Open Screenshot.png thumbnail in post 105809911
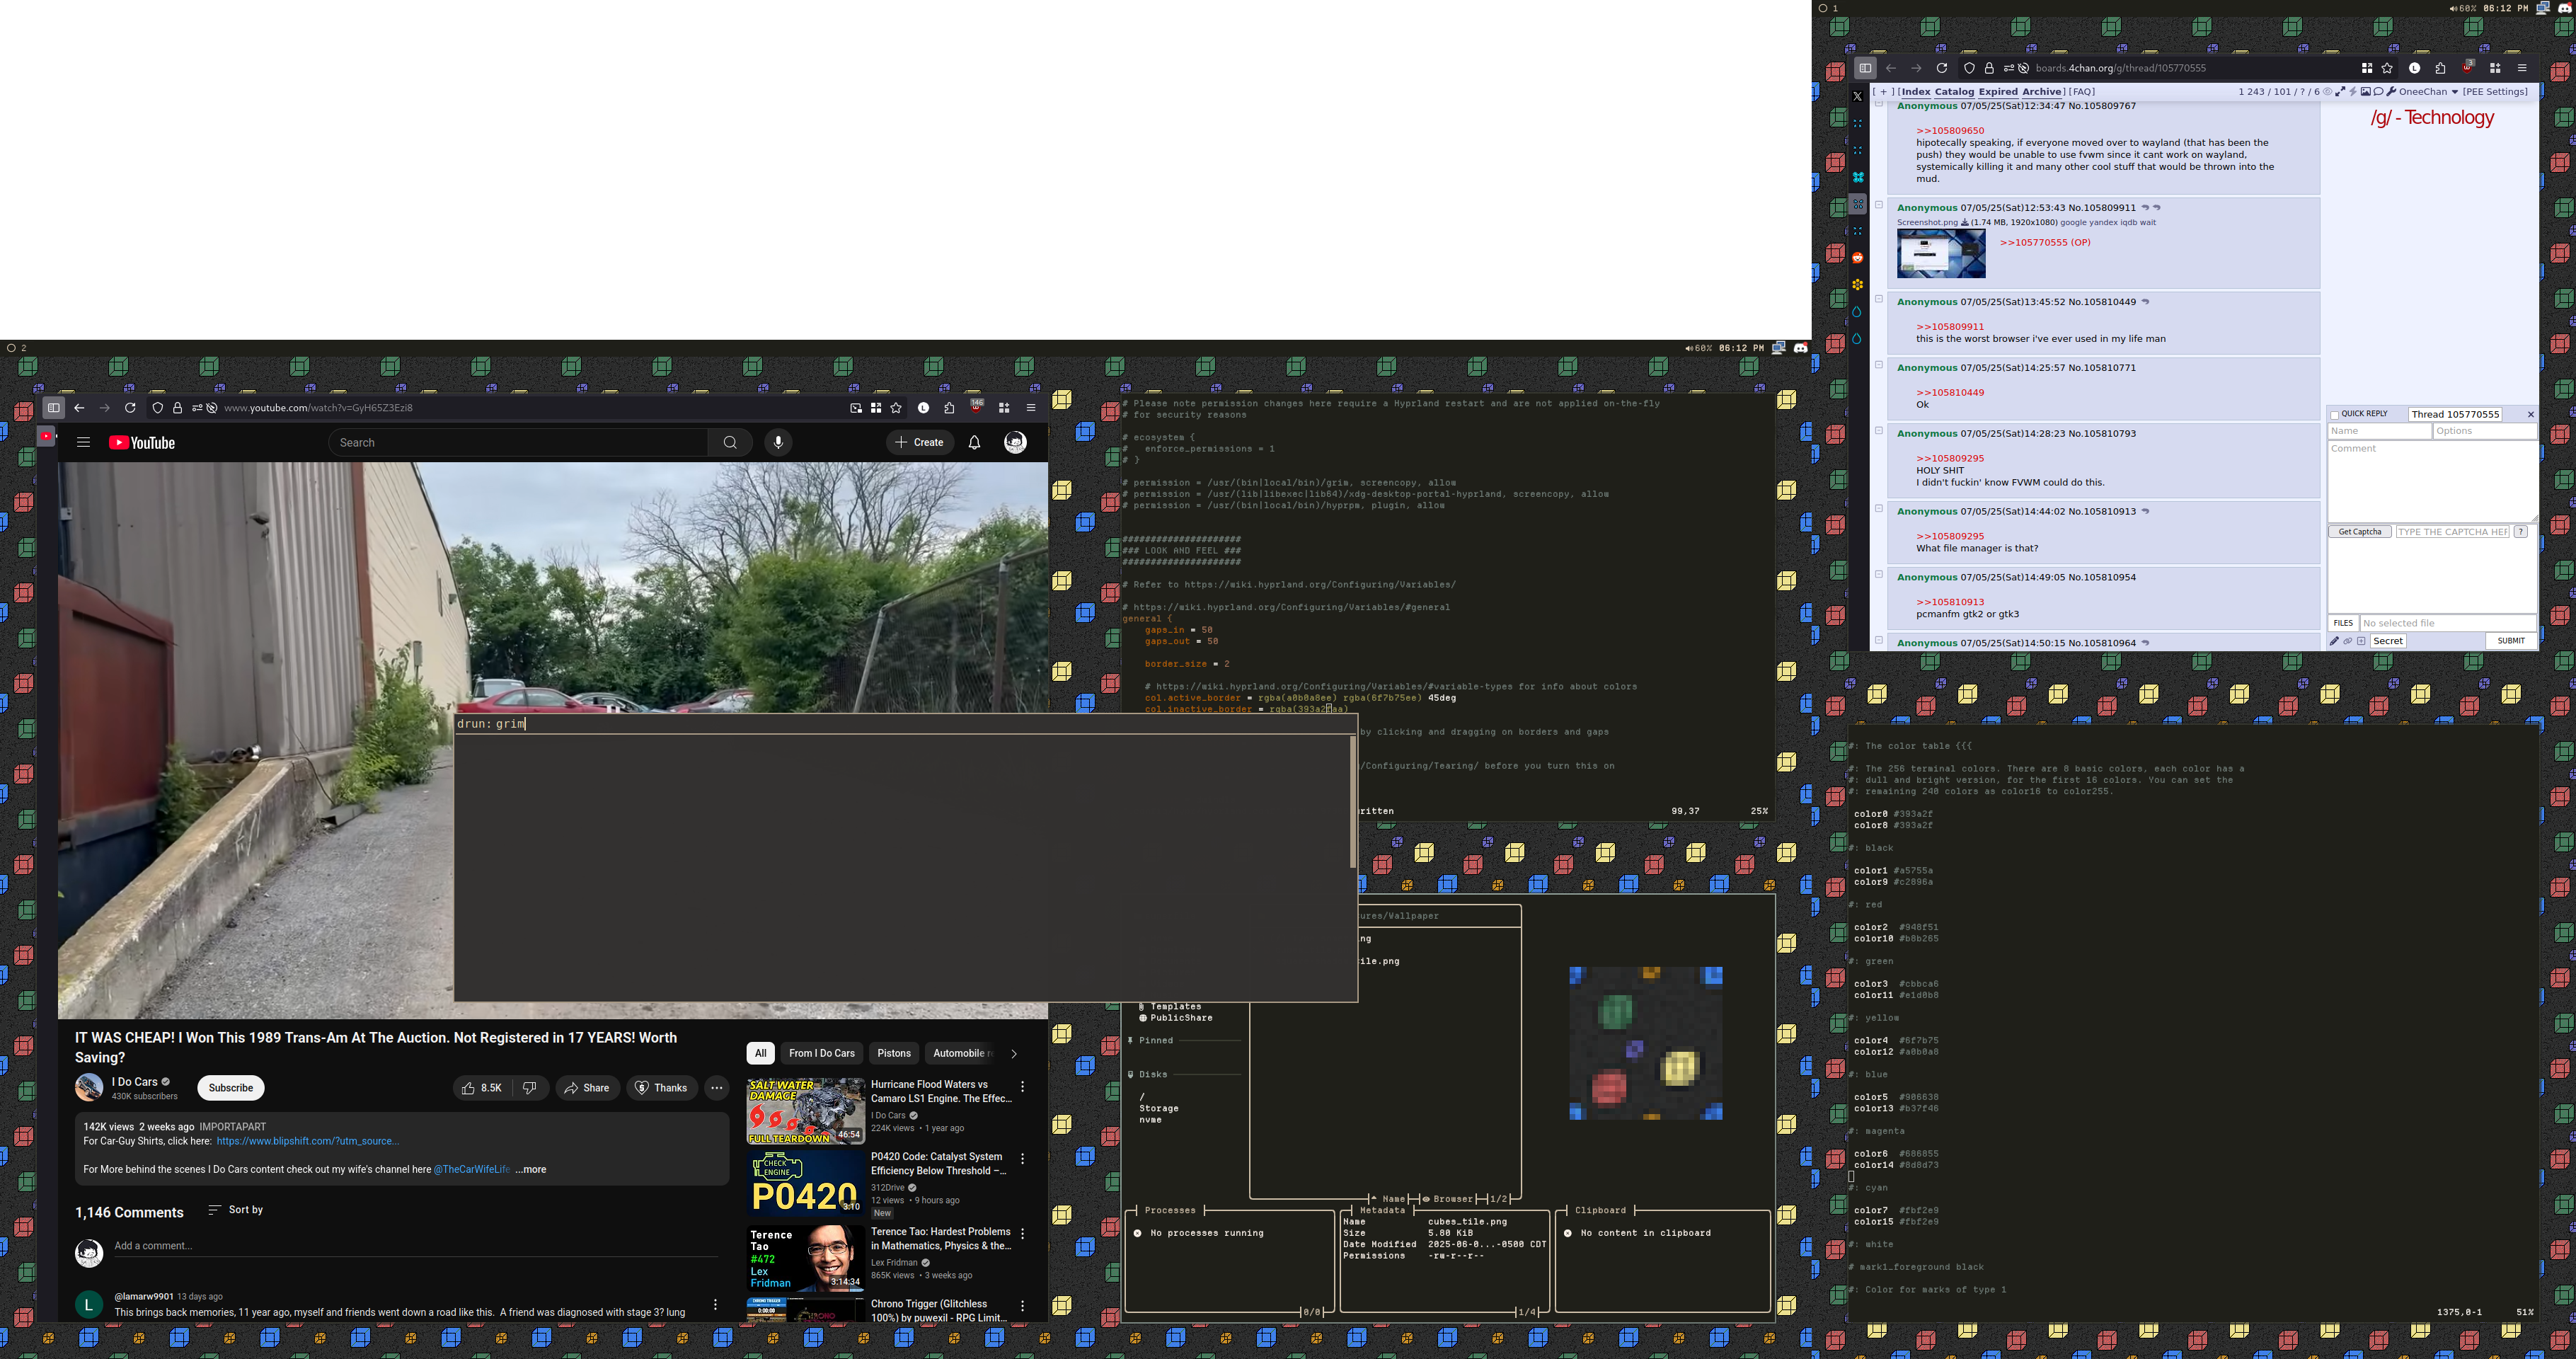Image resolution: width=2576 pixels, height=1359 pixels. pos(1941,253)
